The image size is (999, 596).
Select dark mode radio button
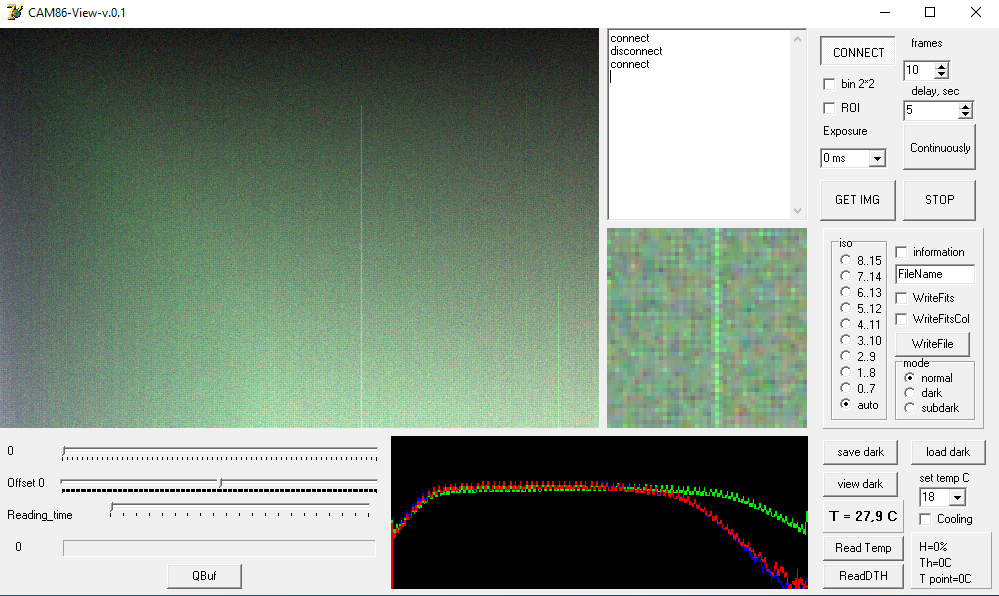[910, 393]
